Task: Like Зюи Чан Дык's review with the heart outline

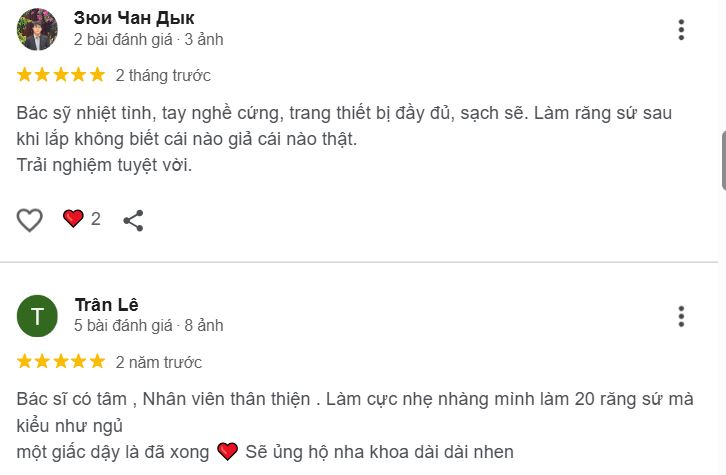Action: point(30,219)
